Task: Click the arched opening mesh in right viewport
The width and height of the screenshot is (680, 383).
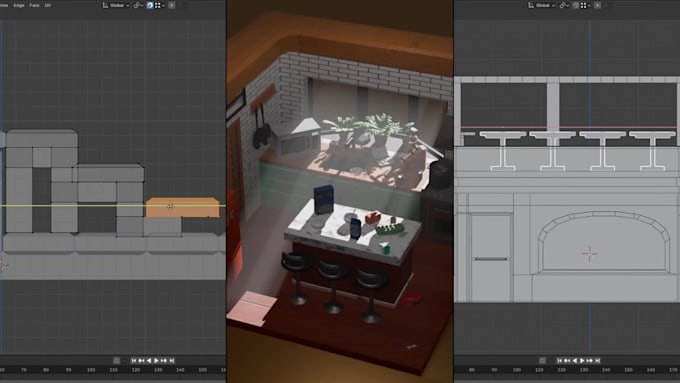Action: point(604,242)
